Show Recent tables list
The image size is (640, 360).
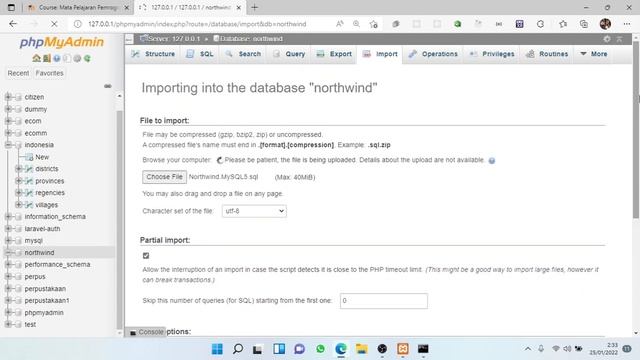coord(18,73)
